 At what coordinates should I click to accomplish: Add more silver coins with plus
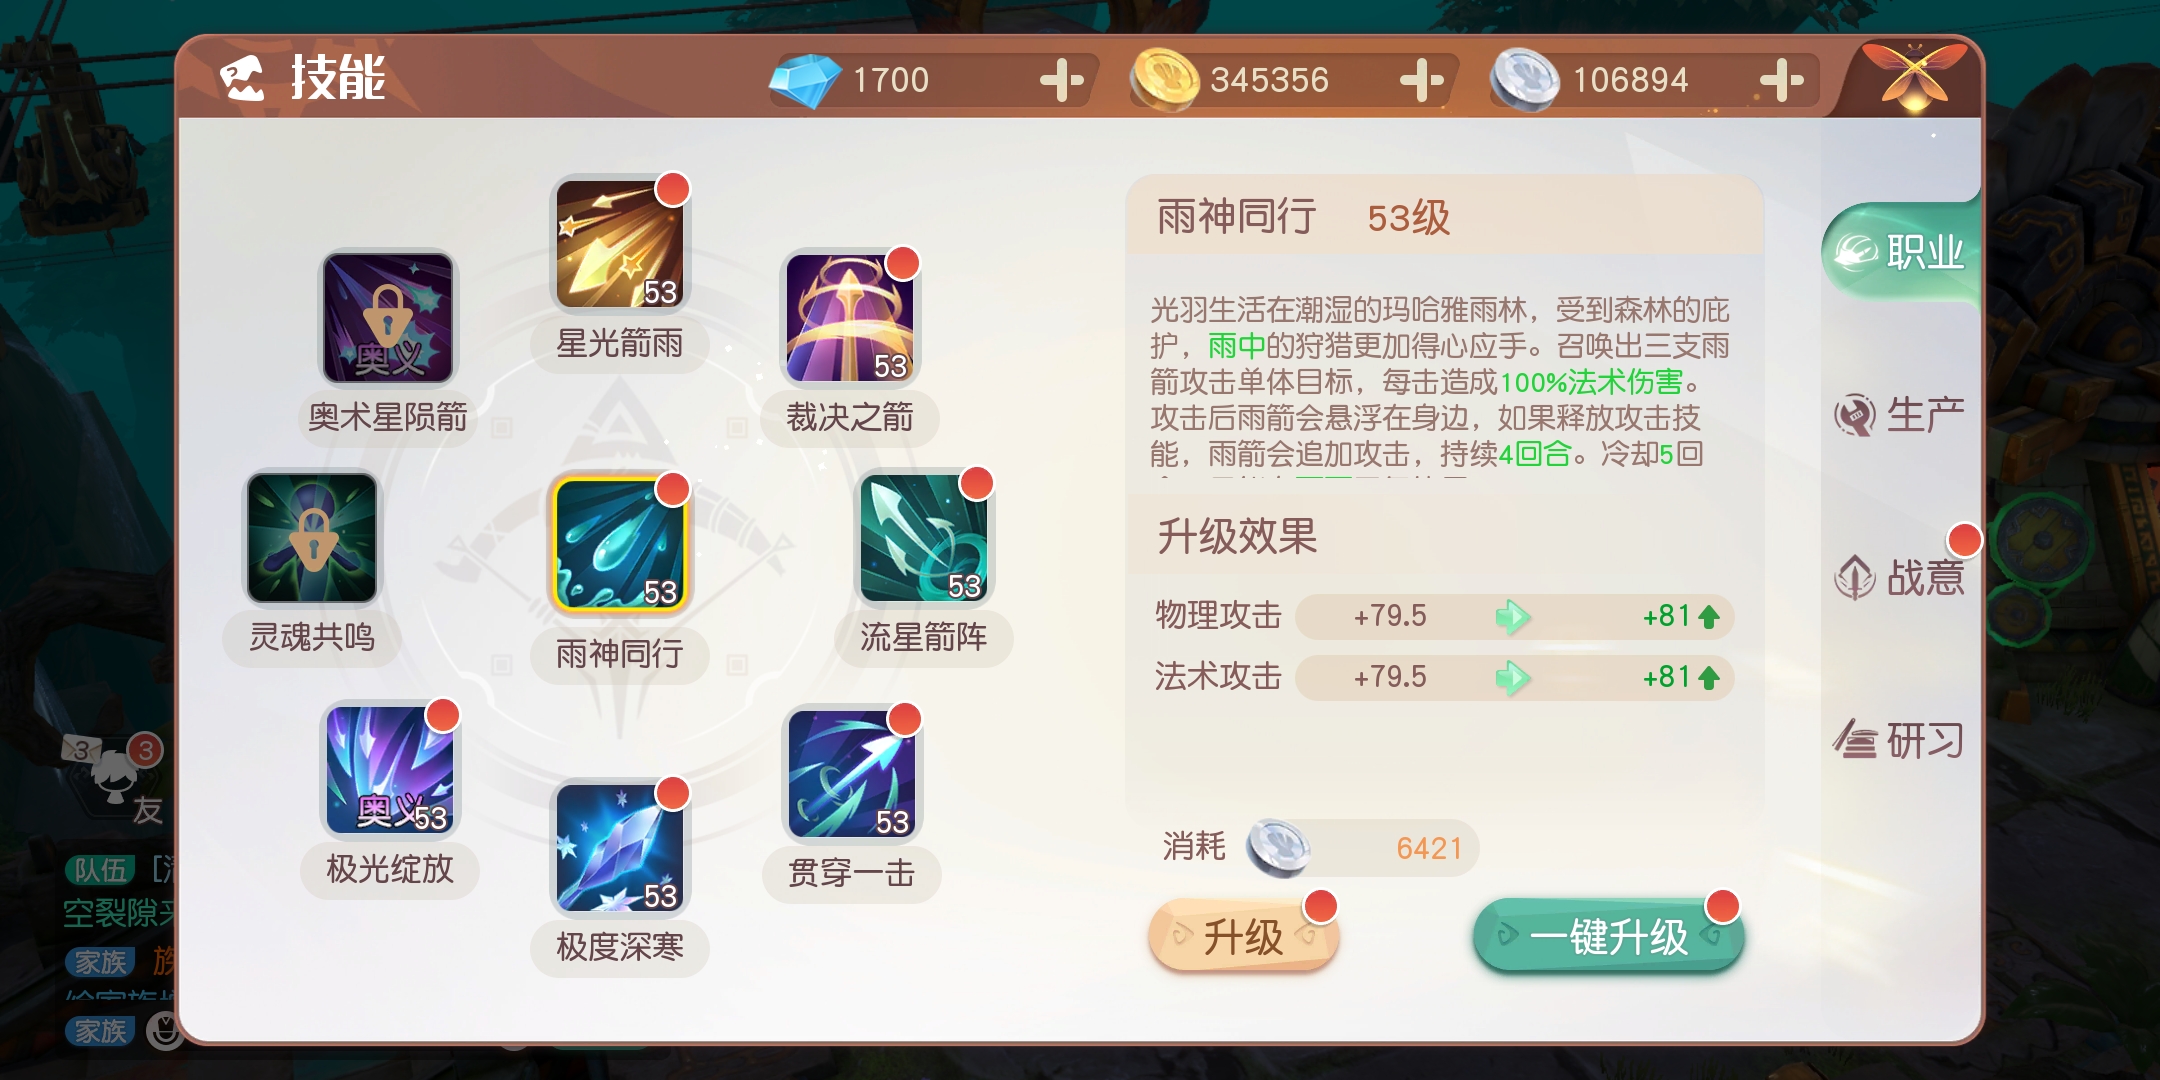pyautogui.click(x=1781, y=80)
